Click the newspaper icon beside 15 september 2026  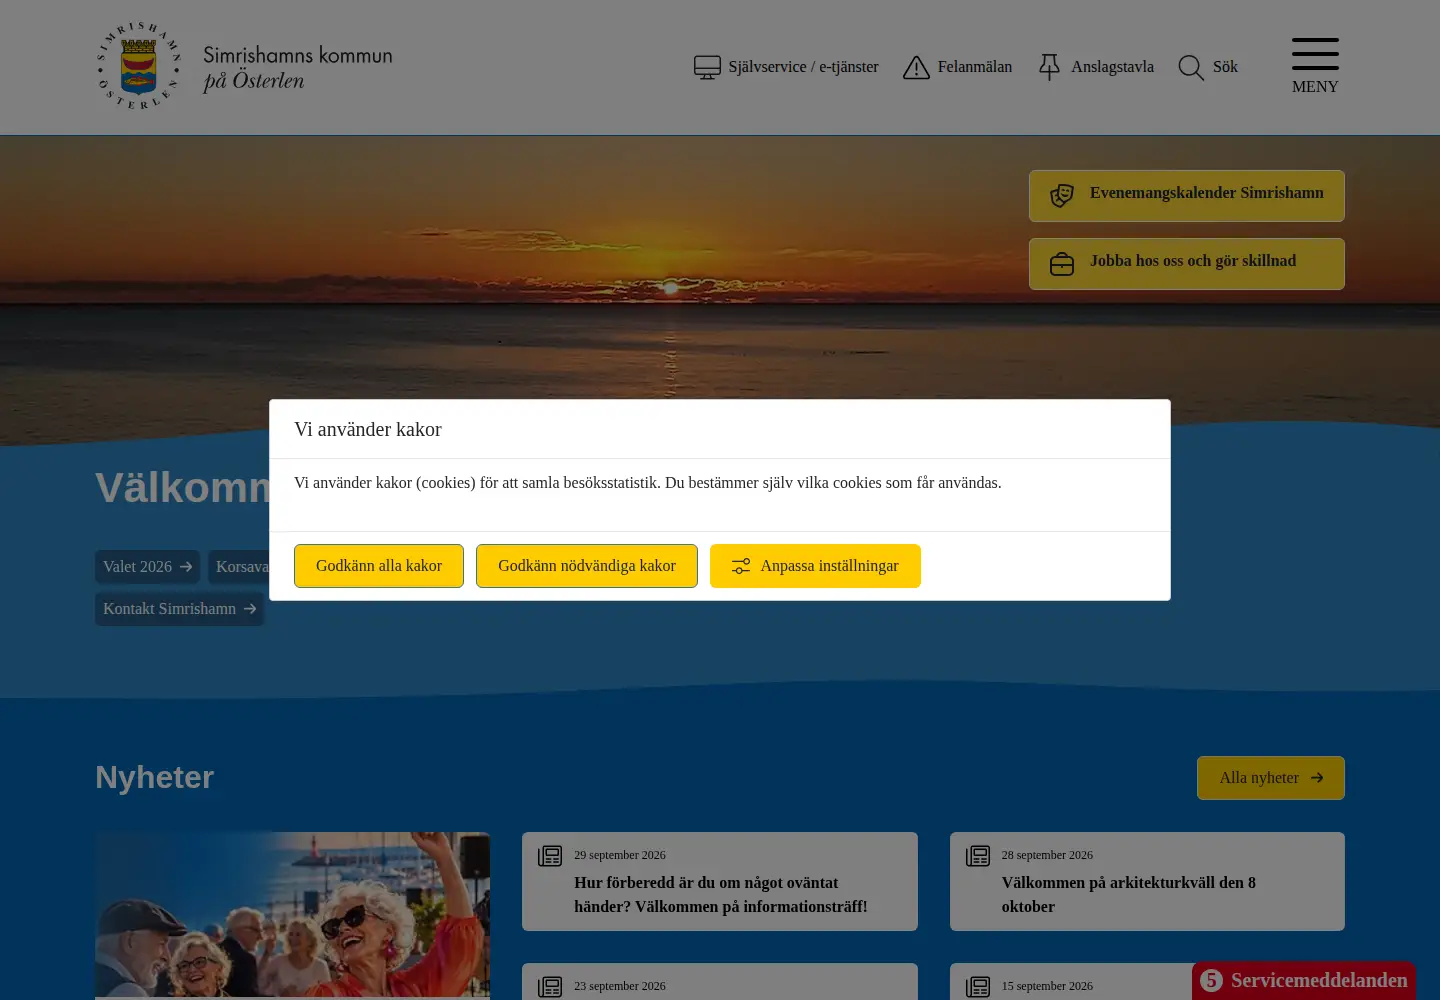978,987
